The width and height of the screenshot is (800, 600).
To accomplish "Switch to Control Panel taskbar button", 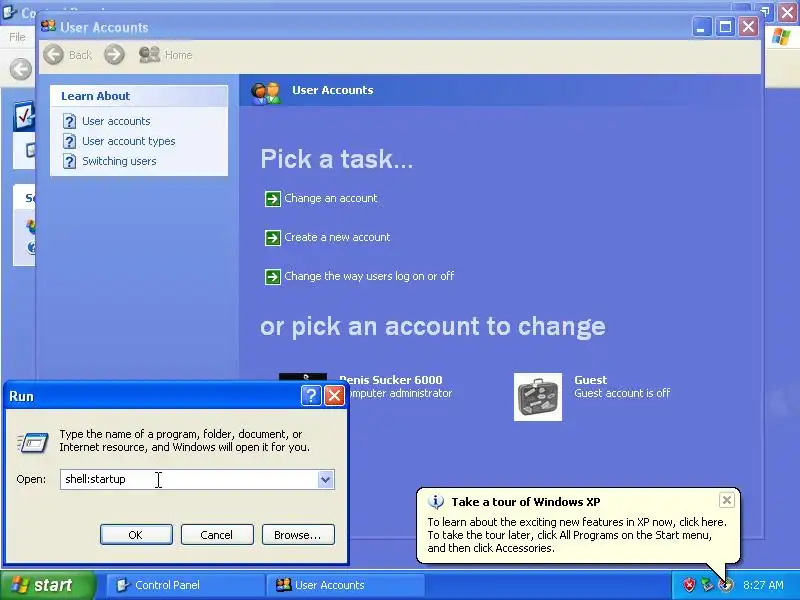I will coord(184,585).
